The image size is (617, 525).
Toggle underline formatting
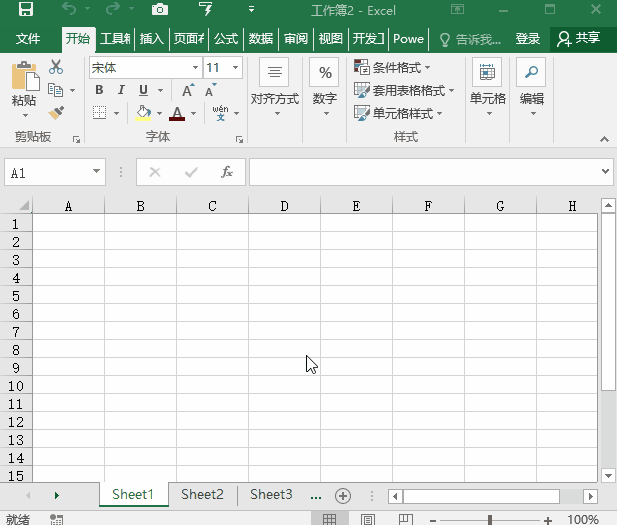coord(143,90)
